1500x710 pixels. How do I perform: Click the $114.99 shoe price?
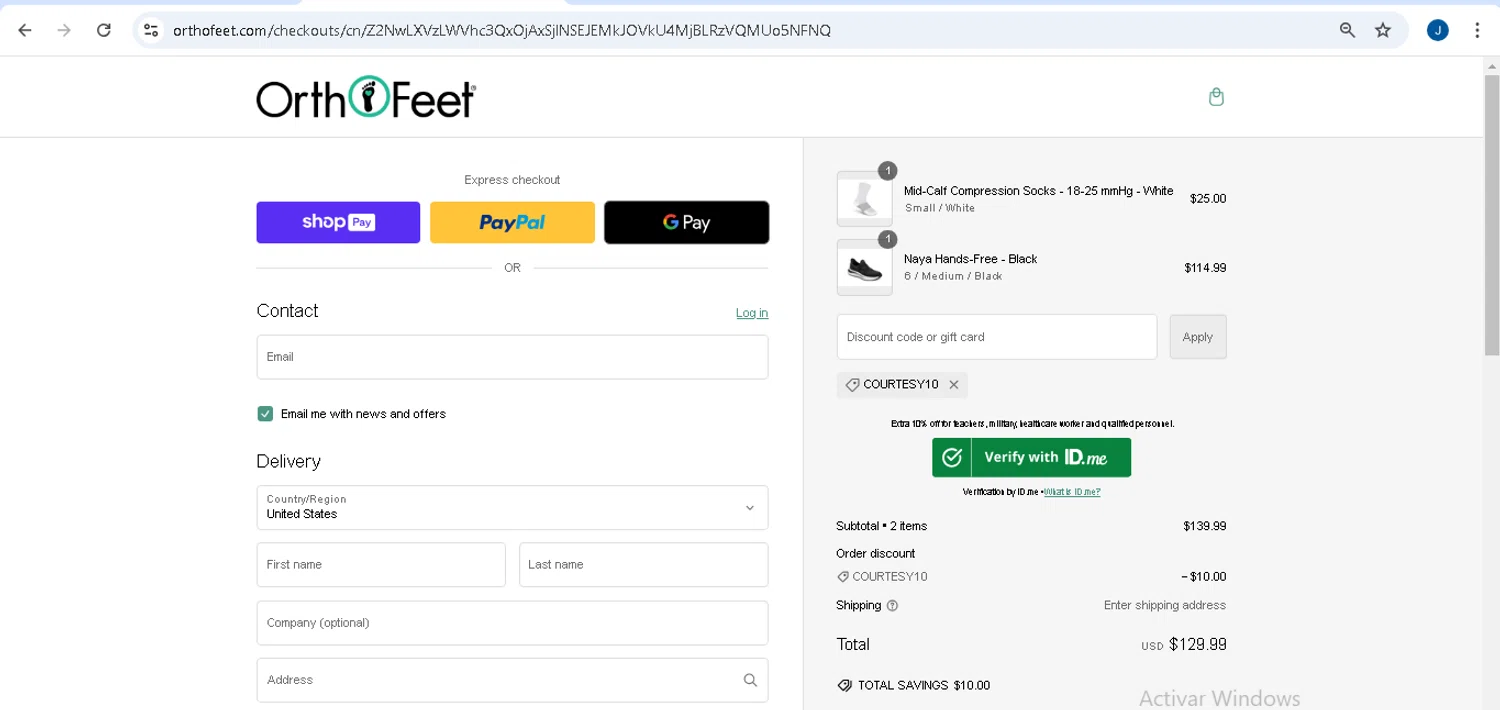coord(1205,268)
